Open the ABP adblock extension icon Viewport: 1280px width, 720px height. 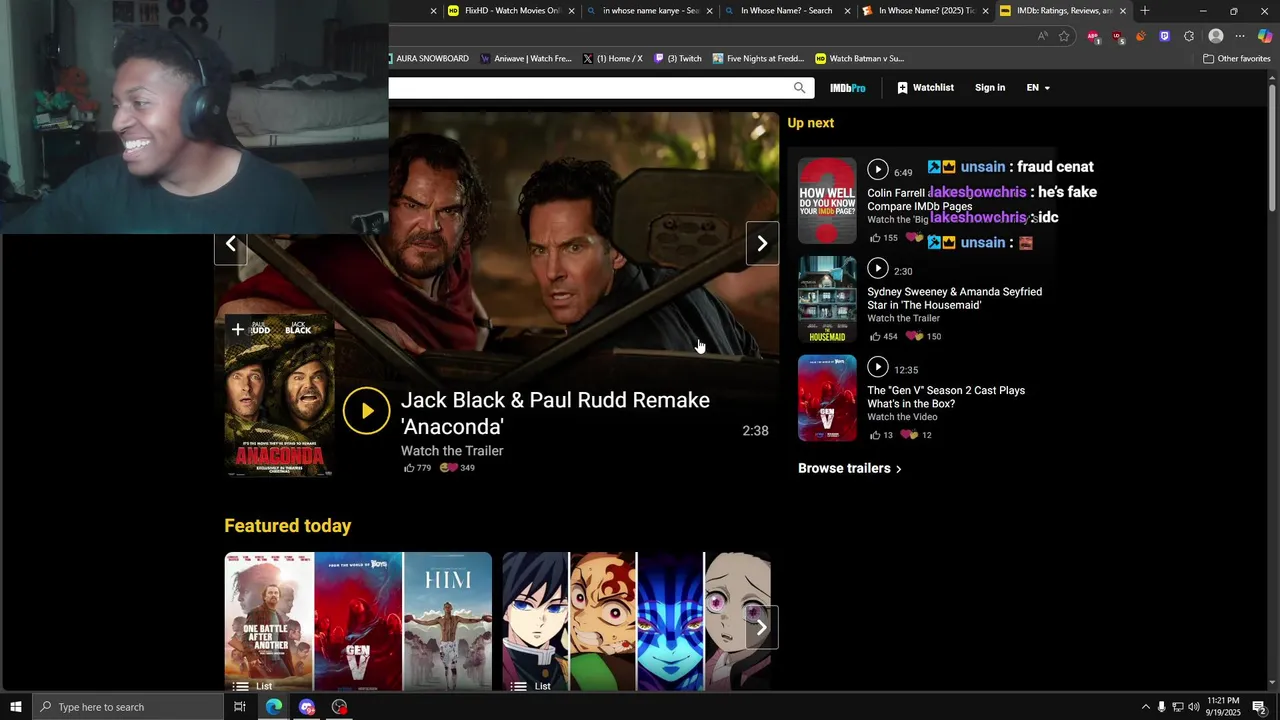coord(1093,36)
